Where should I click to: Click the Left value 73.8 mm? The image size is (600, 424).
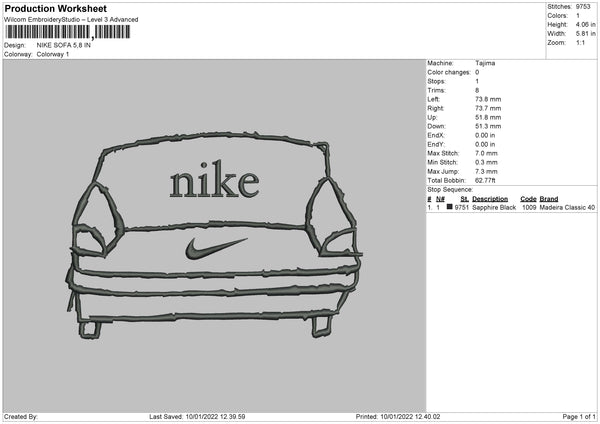[x=488, y=99]
